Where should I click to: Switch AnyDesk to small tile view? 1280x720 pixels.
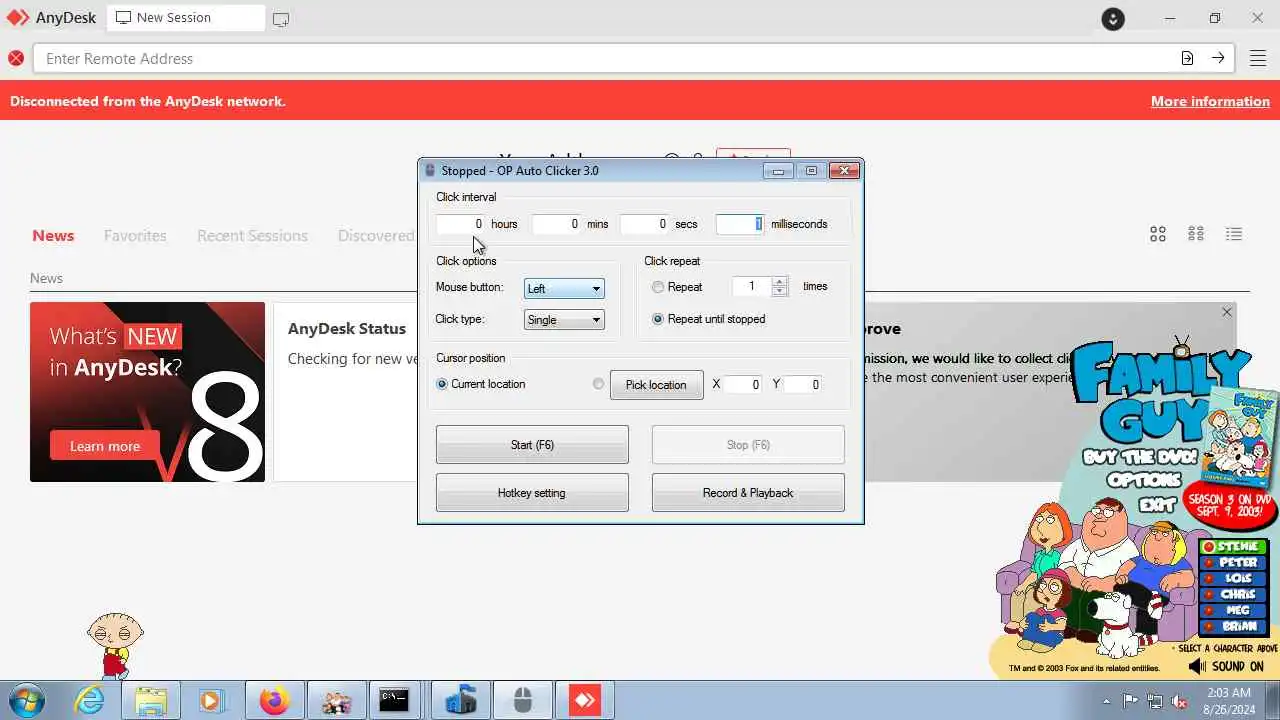coord(1196,234)
